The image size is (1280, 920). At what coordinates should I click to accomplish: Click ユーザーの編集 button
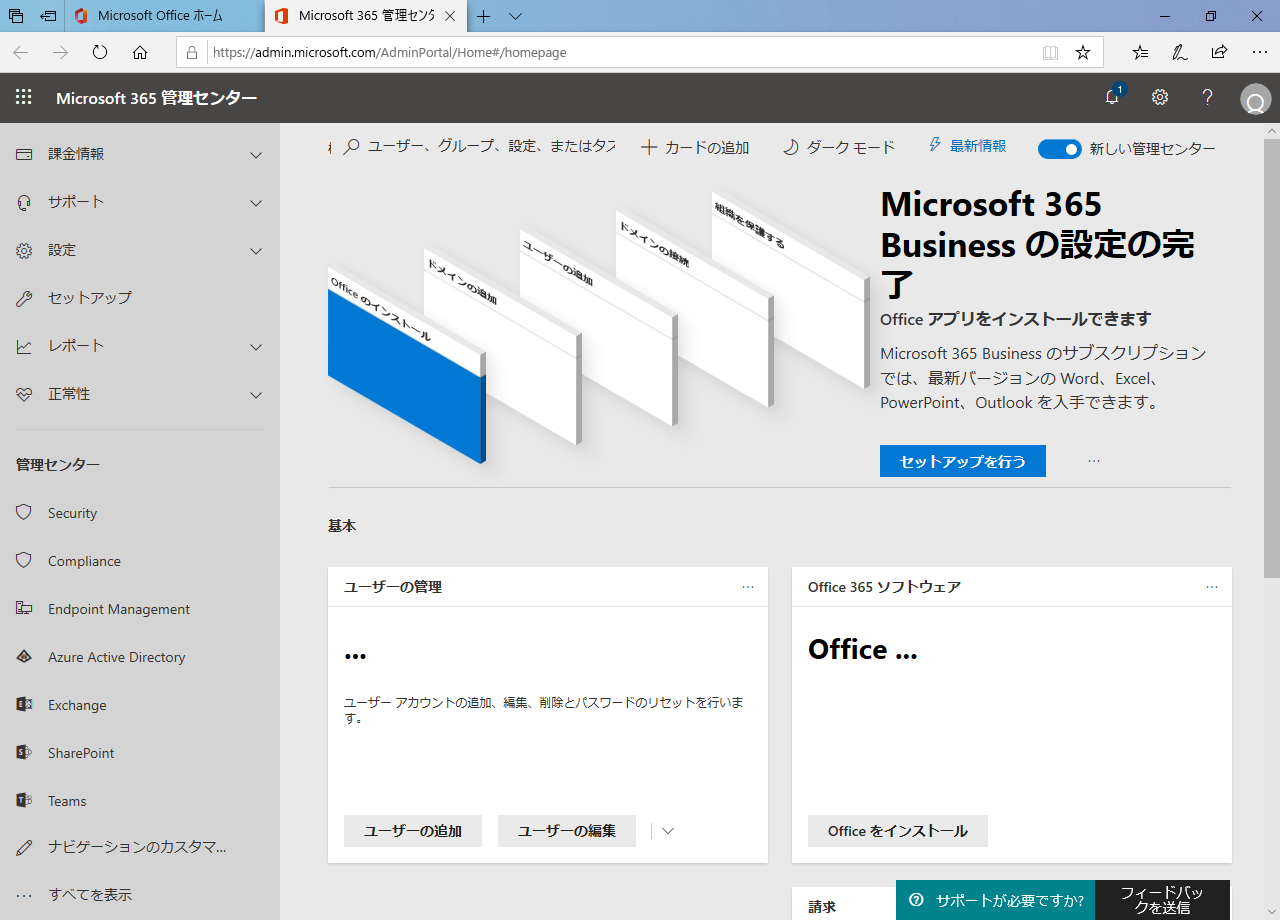[567, 831]
